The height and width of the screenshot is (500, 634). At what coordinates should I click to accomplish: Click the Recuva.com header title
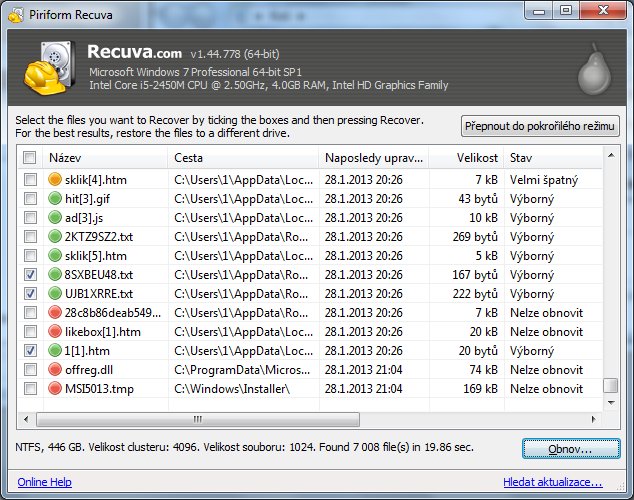(134, 52)
